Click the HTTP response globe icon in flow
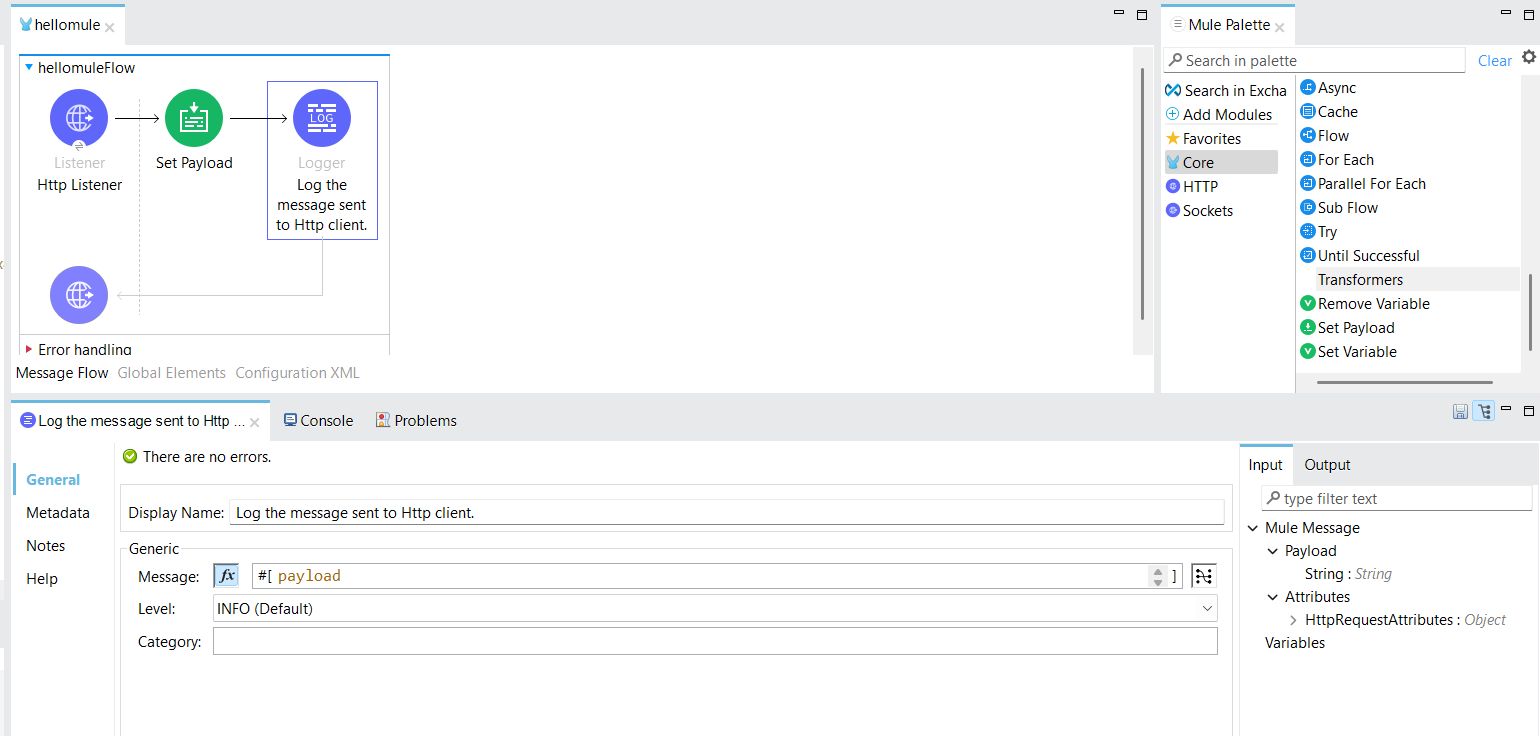Image resolution: width=1540 pixels, height=736 pixels. tap(79, 295)
